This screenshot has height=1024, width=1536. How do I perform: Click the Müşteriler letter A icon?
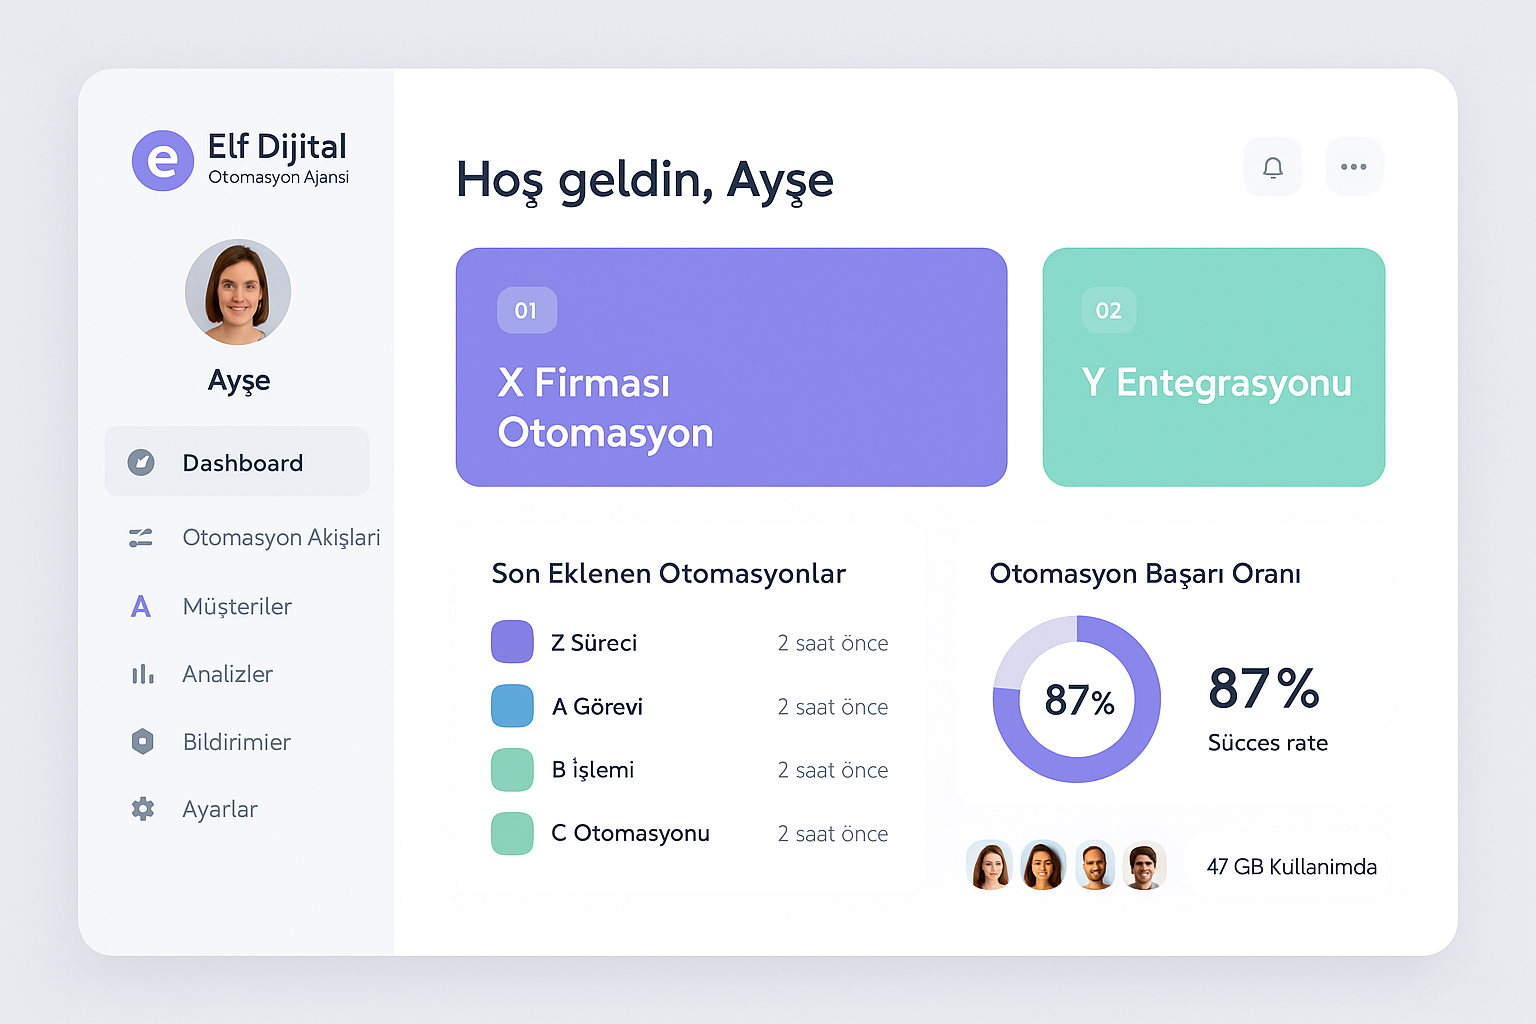pos(141,606)
